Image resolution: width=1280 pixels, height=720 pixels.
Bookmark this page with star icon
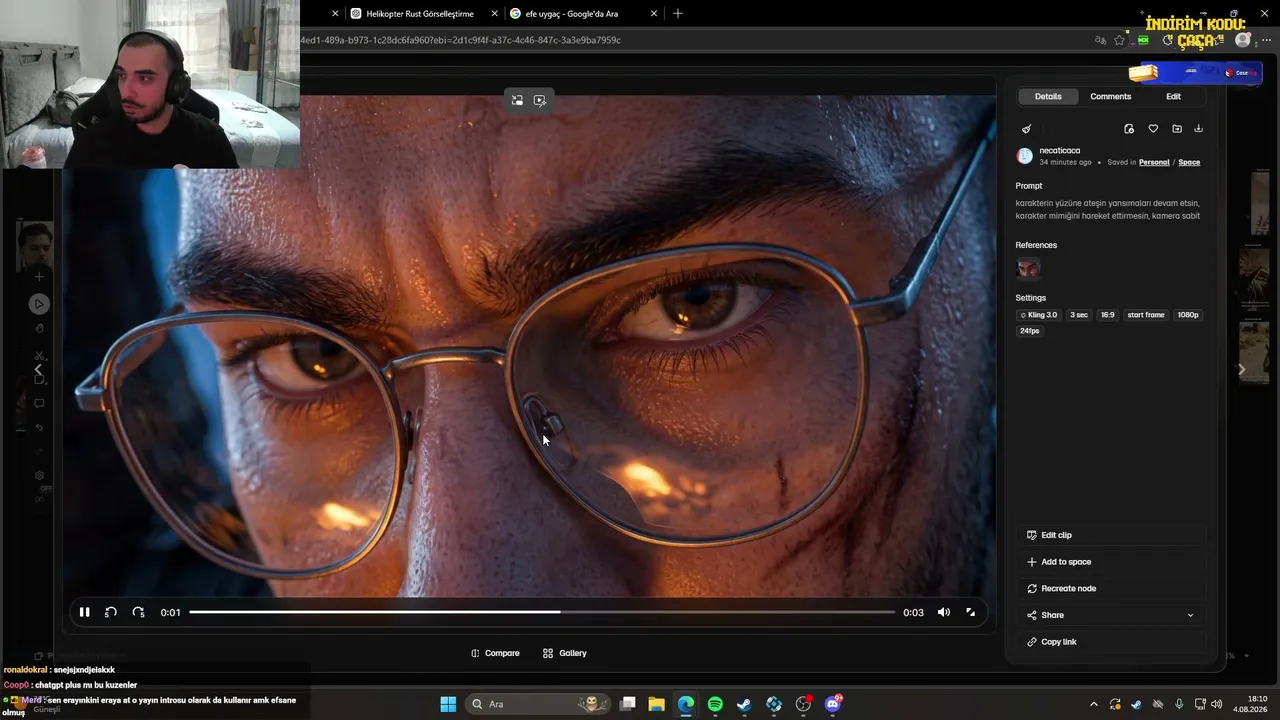(x=1119, y=40)
